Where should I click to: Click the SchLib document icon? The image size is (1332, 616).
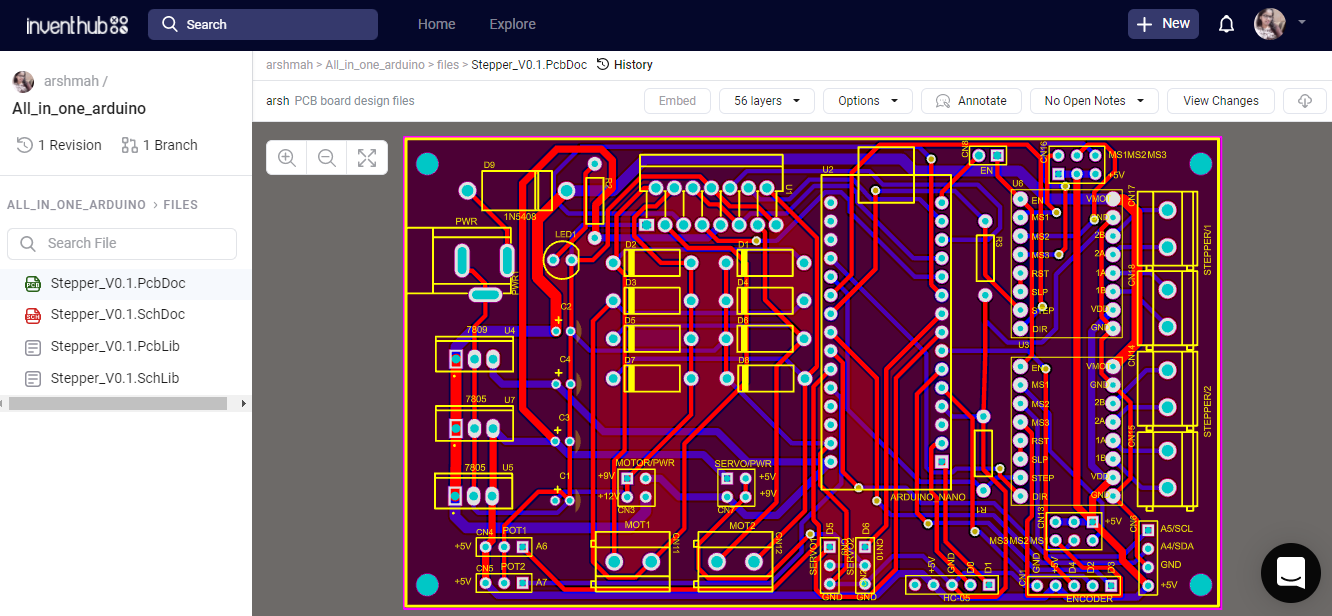pos(33,379)
